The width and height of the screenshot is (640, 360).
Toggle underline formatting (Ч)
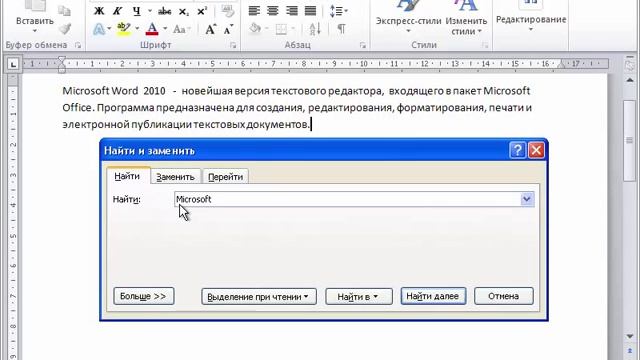(137, 11)
